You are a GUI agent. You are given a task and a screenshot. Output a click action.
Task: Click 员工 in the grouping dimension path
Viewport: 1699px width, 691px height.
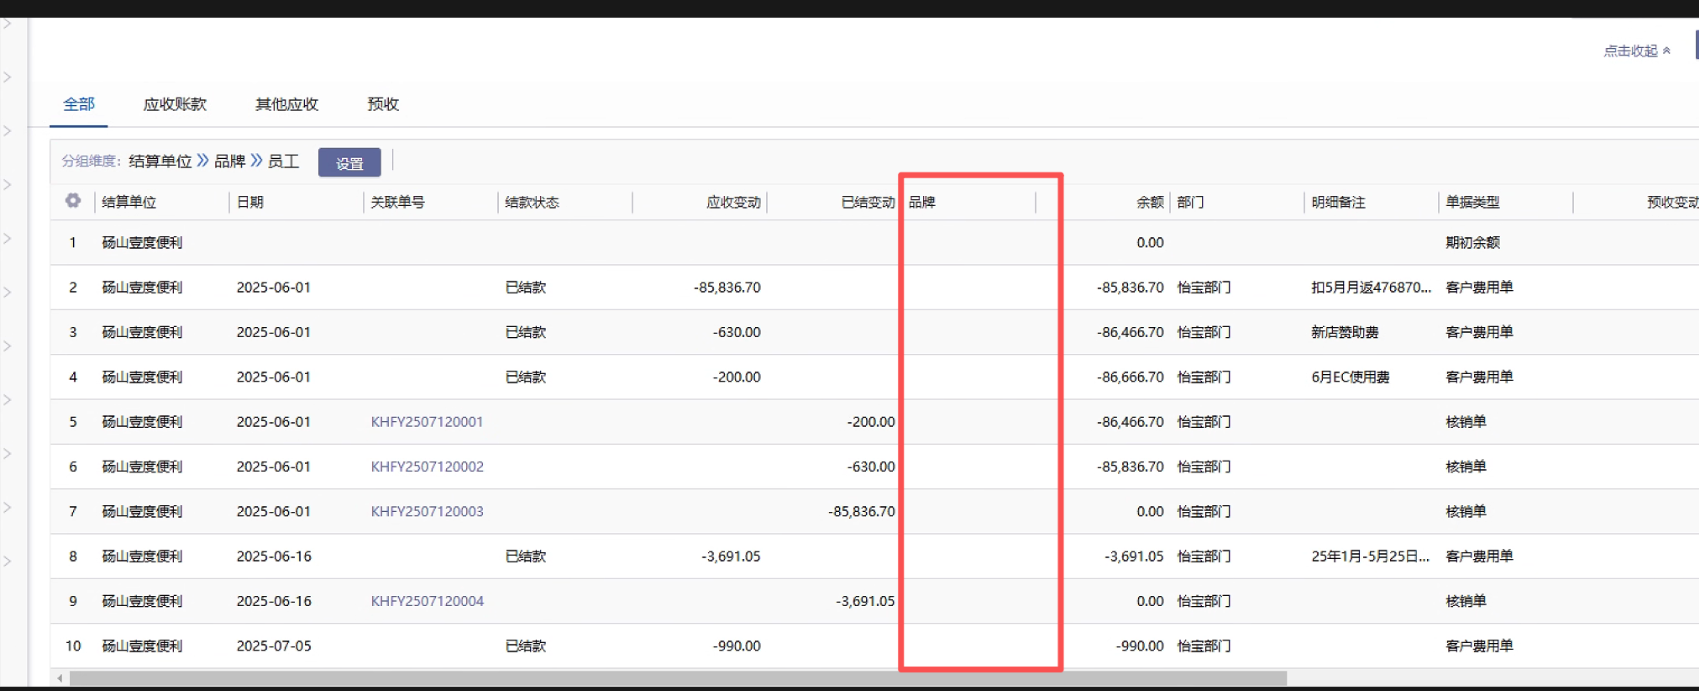point(283,161)
